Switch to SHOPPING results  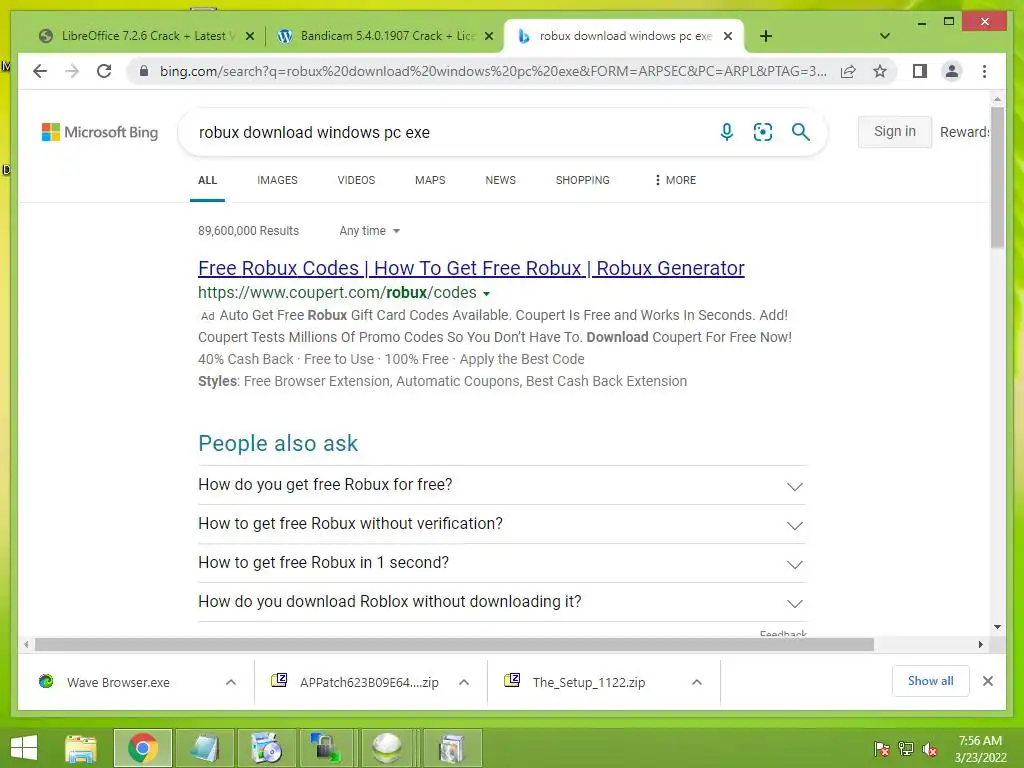[x=583, y=180]
